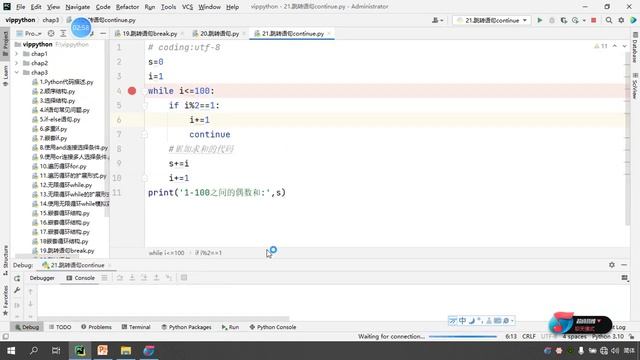Open the File menu
The image size is (640, 360).
20,7
